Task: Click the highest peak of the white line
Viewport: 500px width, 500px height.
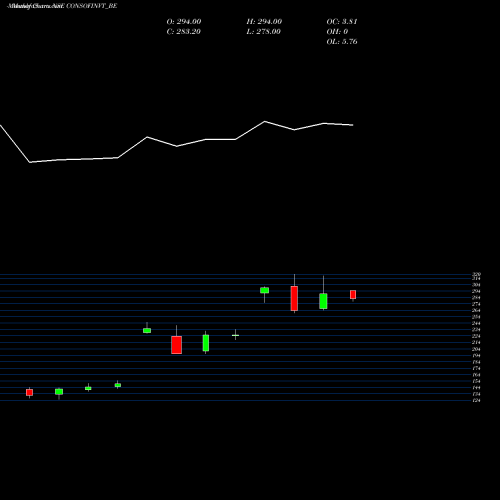Action: pyautogui.click(x=265, y=122)
